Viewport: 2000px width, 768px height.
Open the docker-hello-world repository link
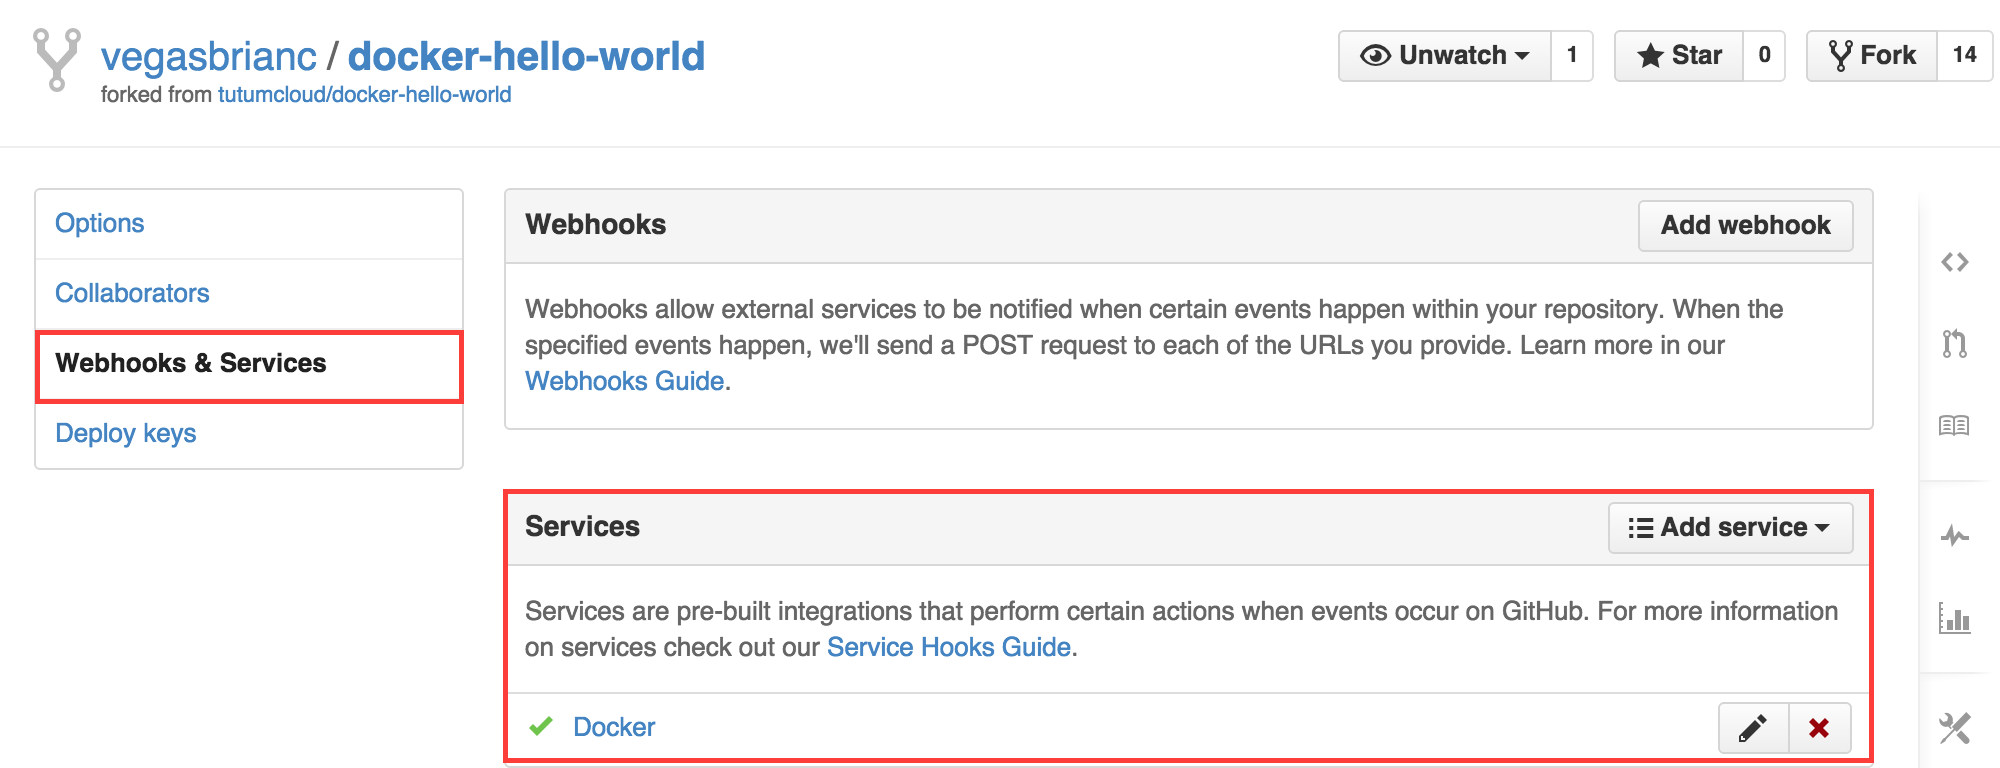coord(526,56)
